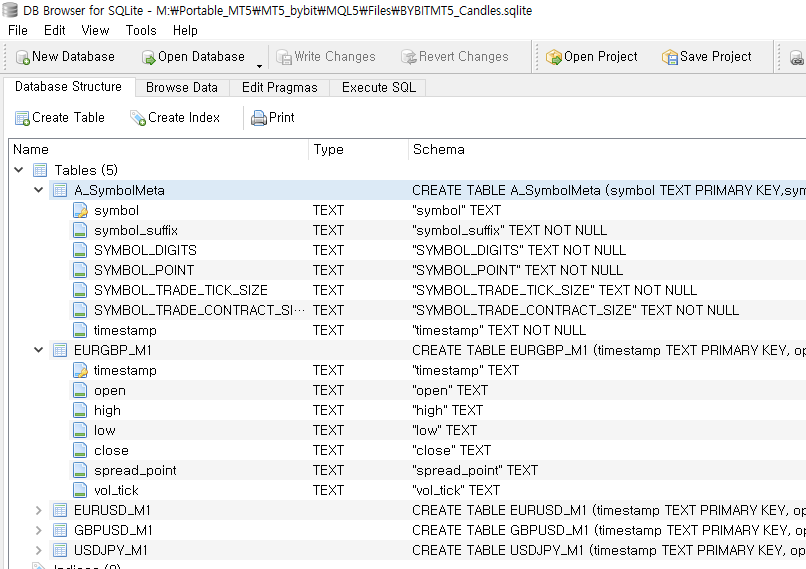Click the SYMBOL_DIGITS field icon
Viewport: 806px width, 569px height.
(x=80, y=250)
